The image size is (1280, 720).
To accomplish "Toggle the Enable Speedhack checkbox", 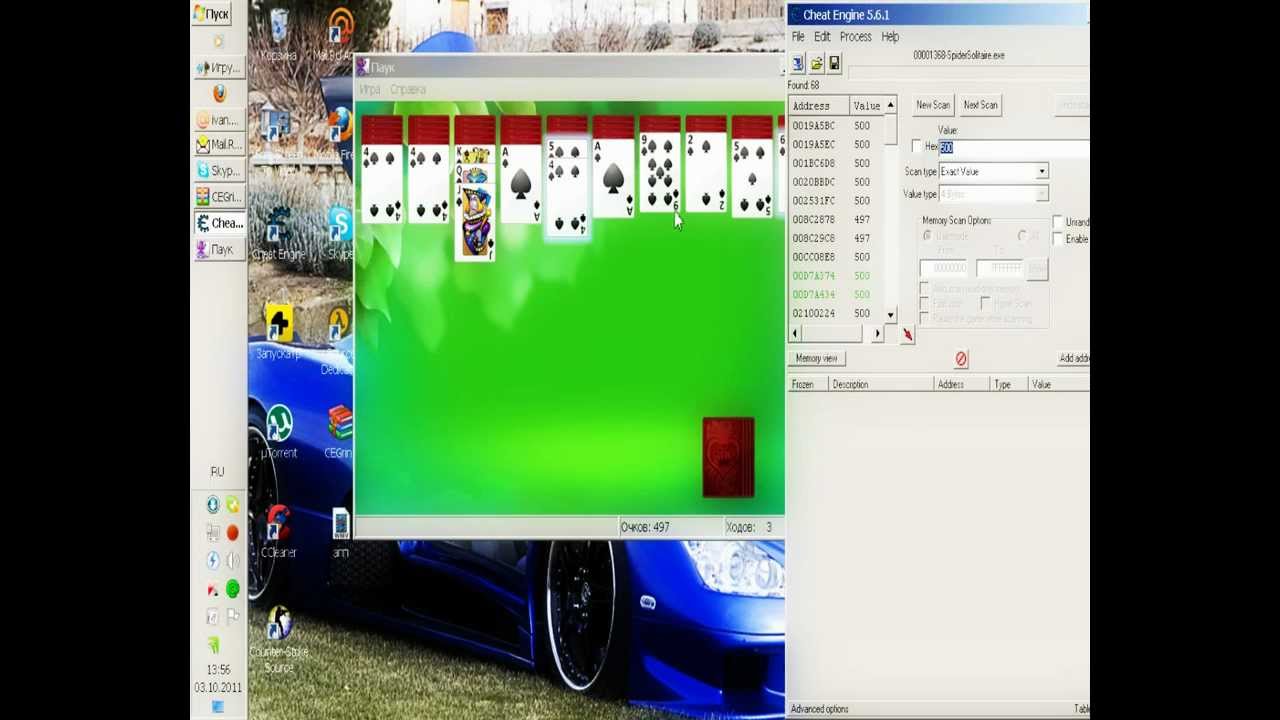I will click(1058, 239).
